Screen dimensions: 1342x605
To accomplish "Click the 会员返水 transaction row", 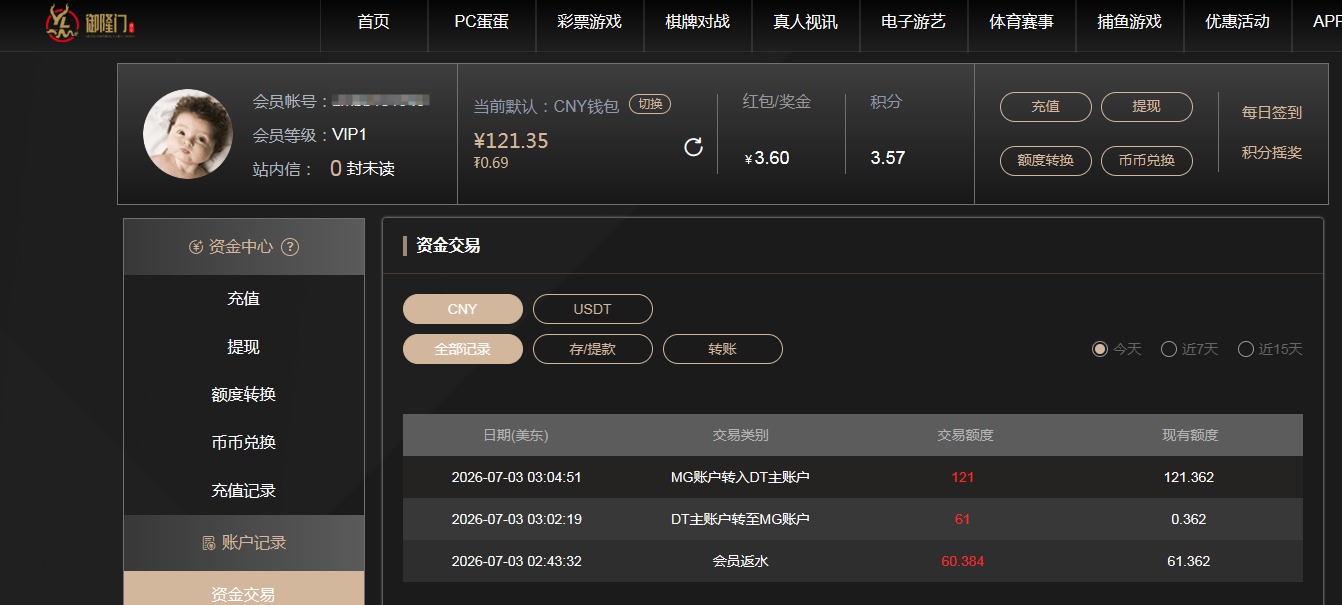I will (x=853, y=562).
